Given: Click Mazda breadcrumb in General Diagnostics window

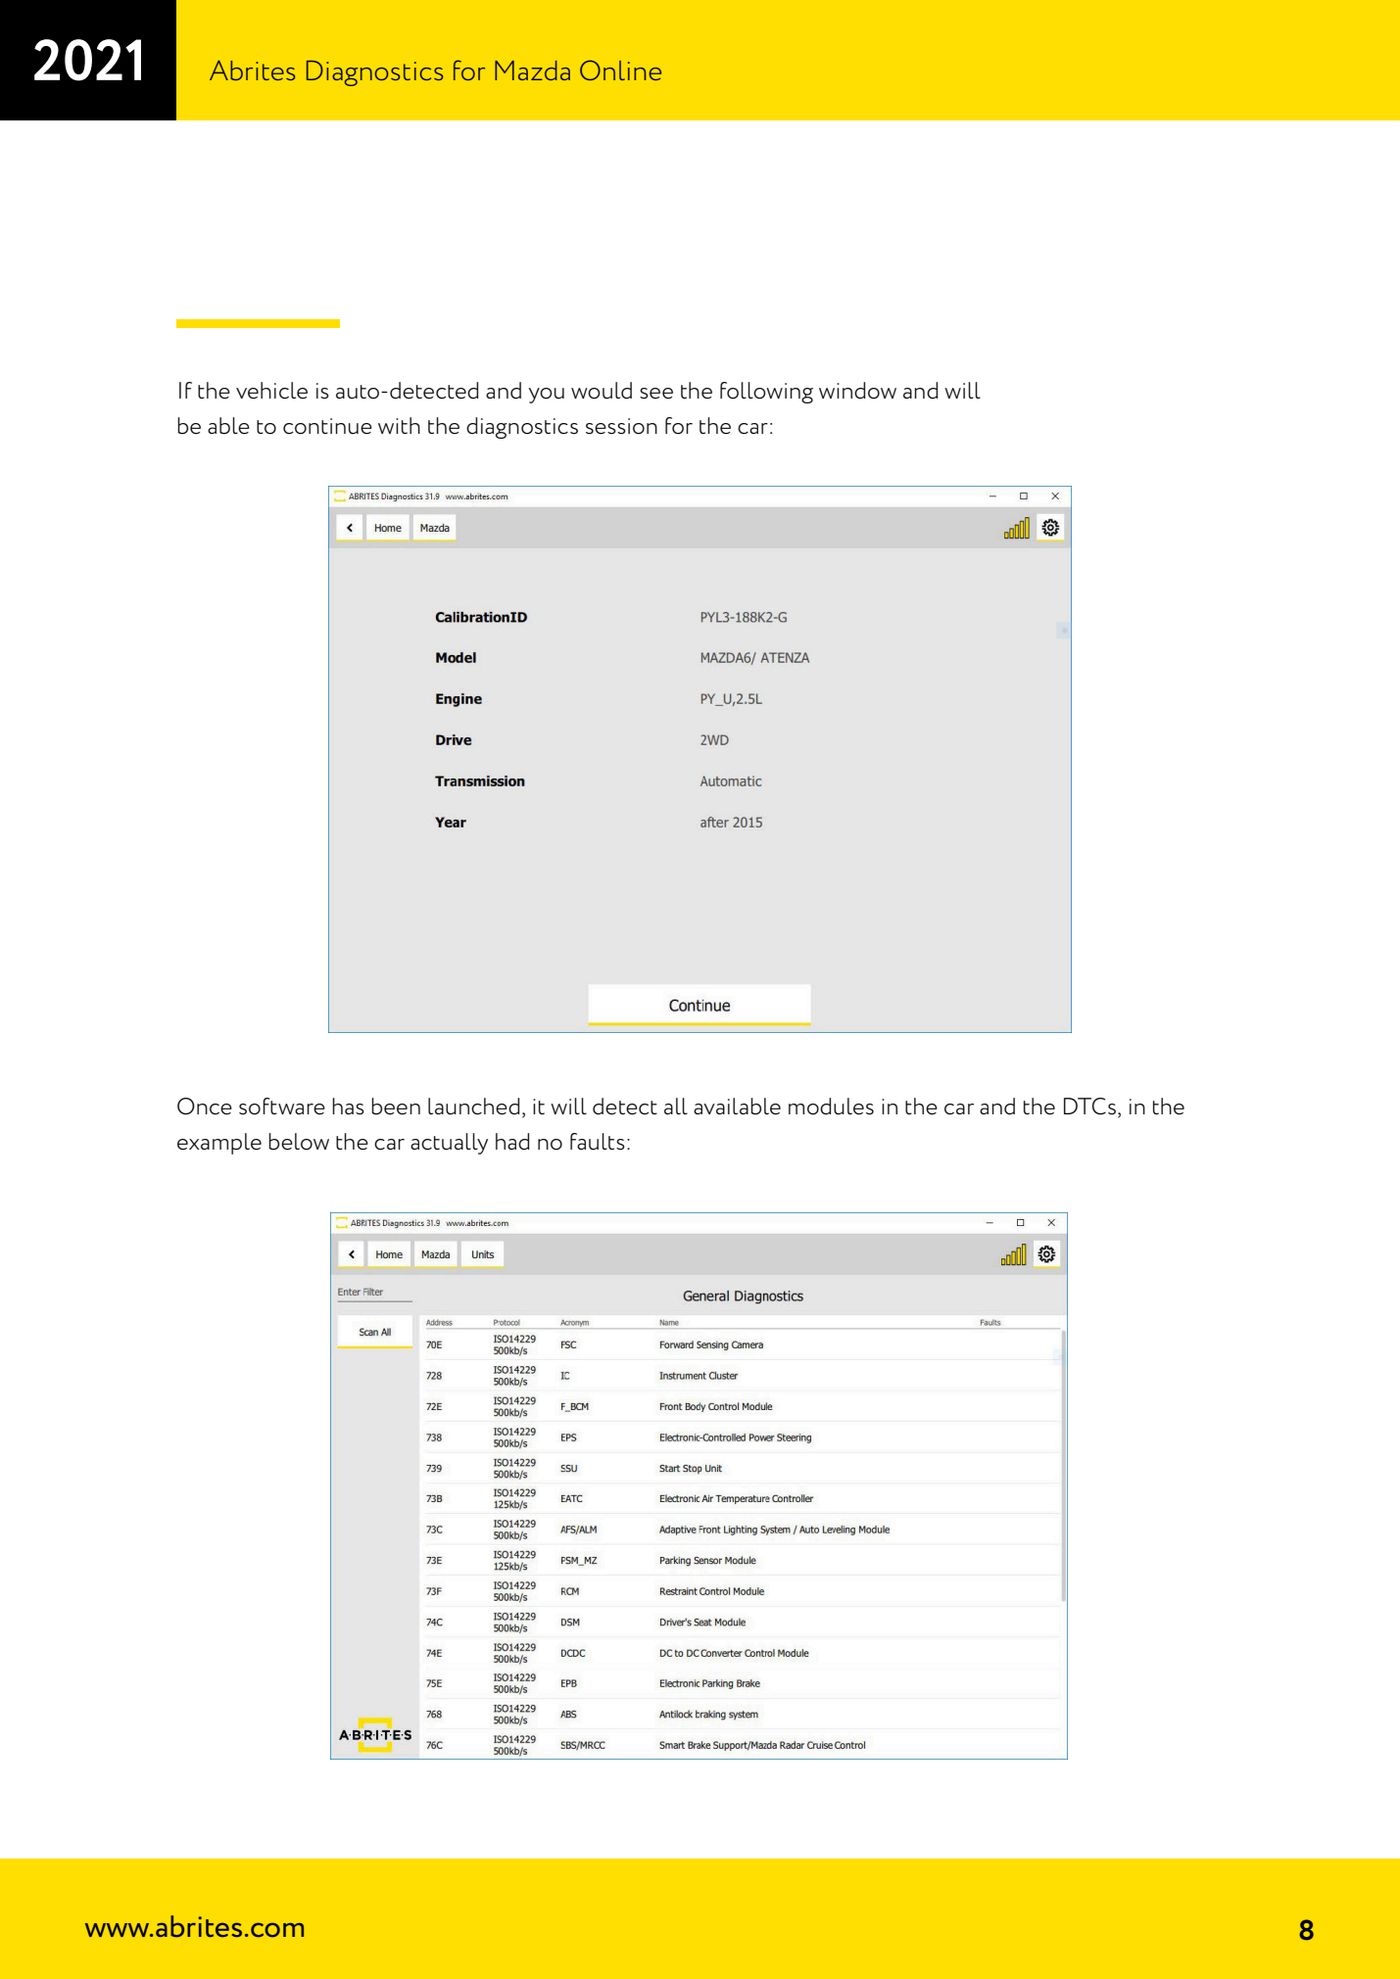Looking at the screenshot, I should 435,1254.
